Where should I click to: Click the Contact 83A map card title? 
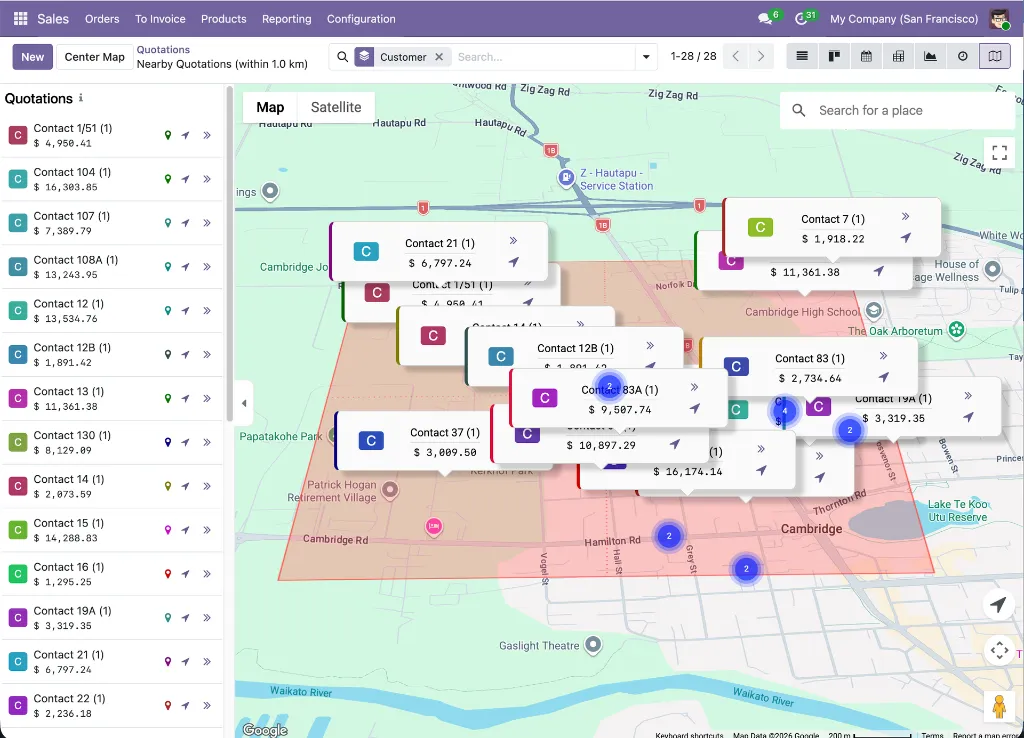pos(620,390)
